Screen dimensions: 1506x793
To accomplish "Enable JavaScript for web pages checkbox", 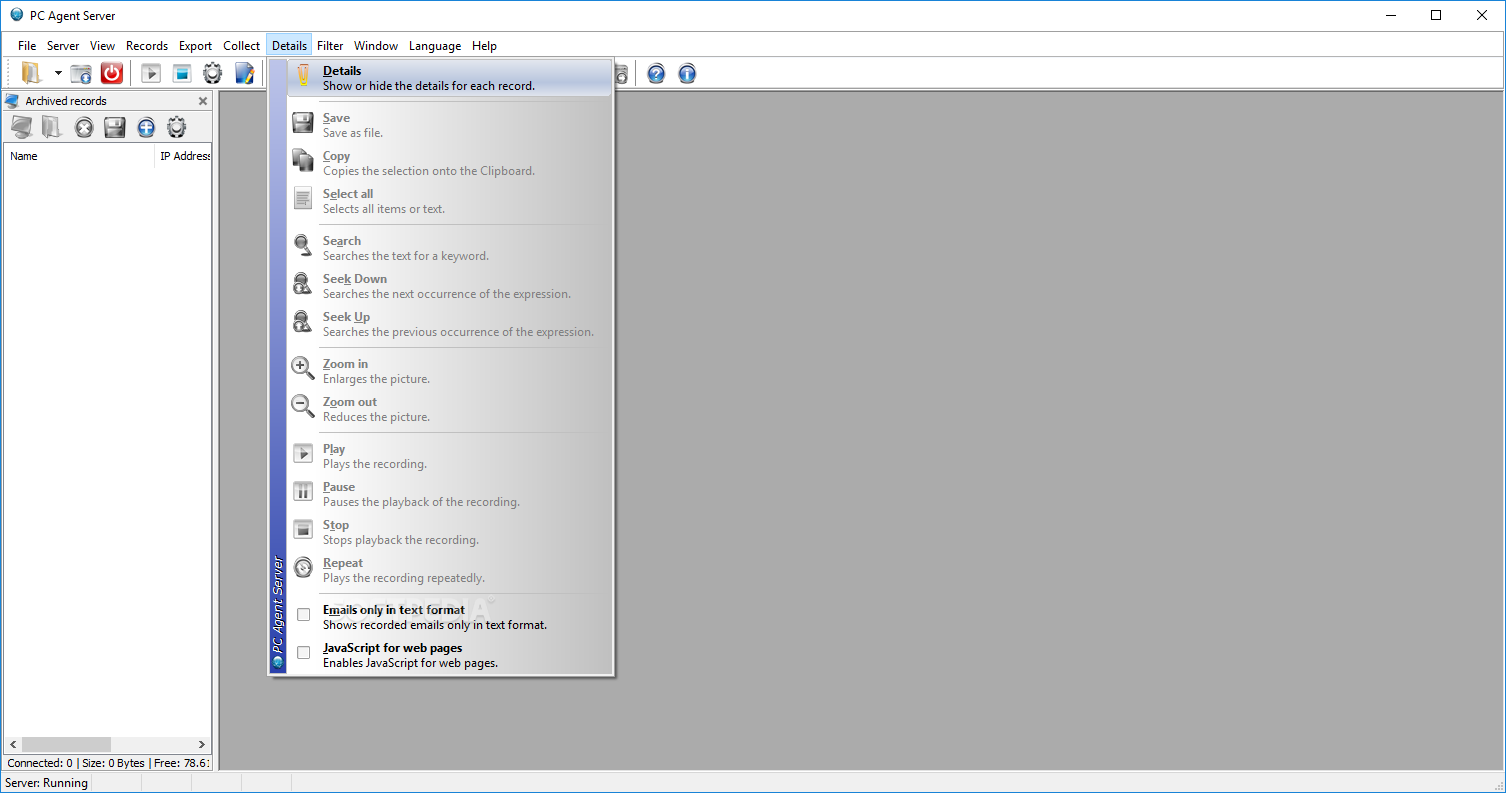I will [x=304, y=652].
